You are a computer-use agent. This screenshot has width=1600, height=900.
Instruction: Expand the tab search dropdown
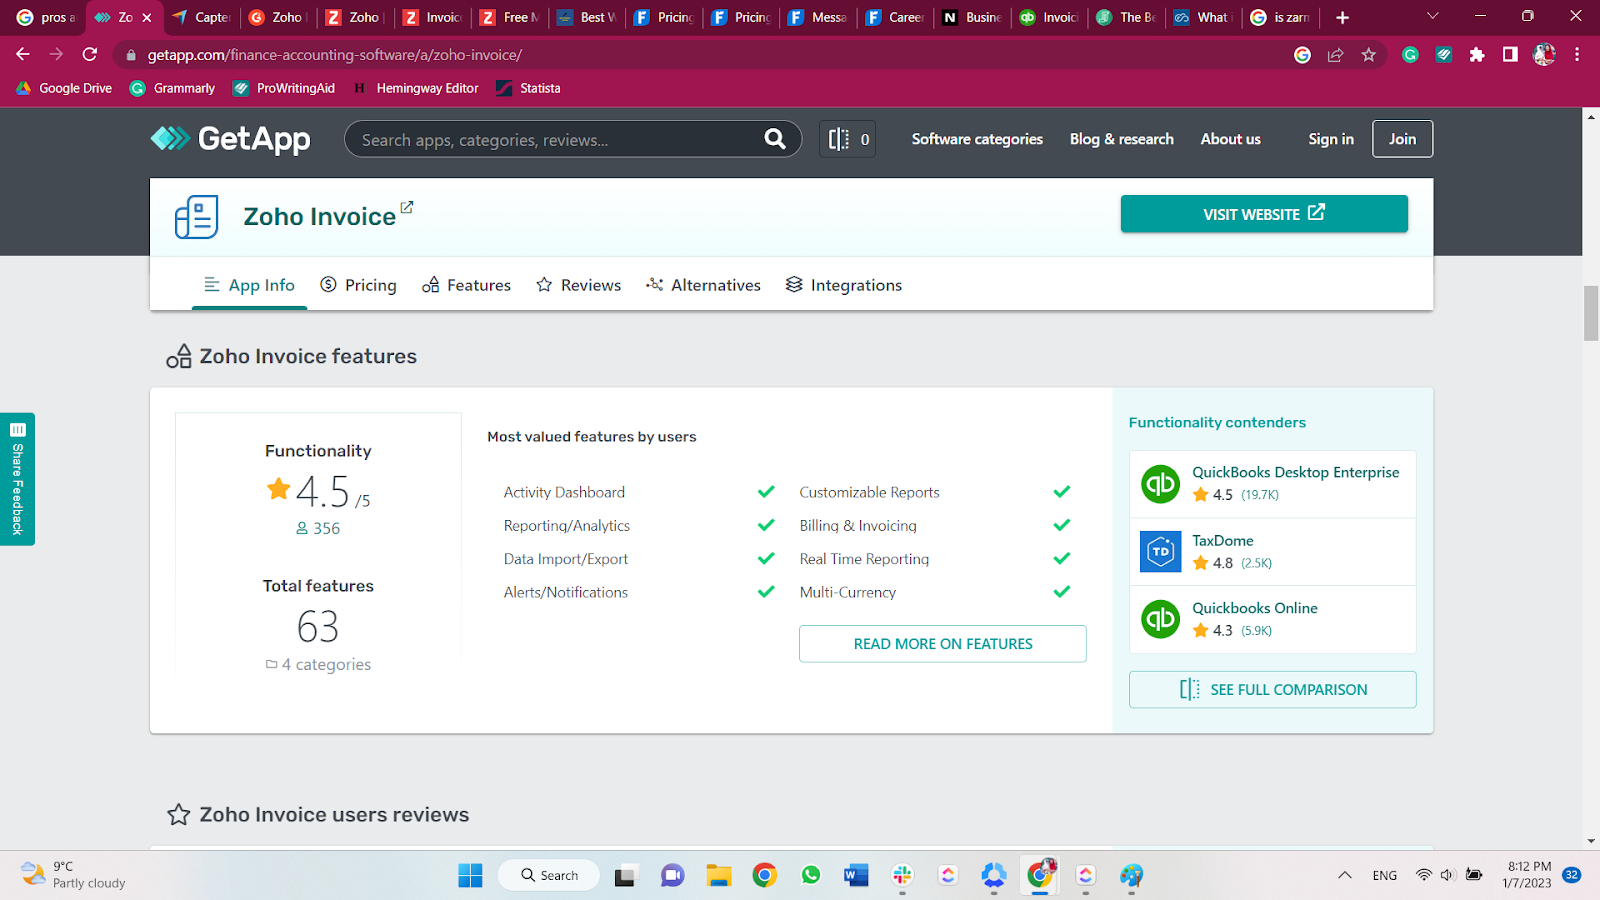(1432, 16)
